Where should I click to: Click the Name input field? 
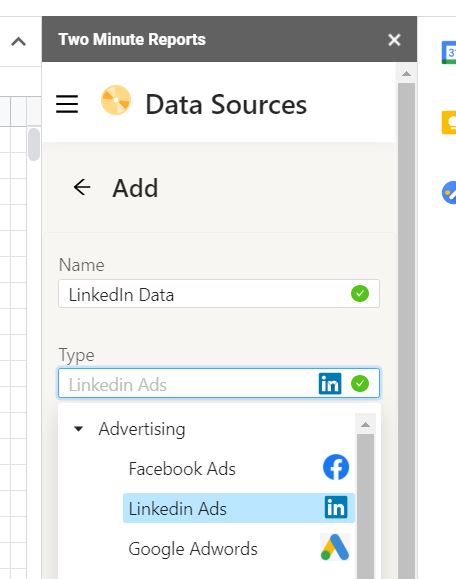pyautogui.click(x=219, y=294)
